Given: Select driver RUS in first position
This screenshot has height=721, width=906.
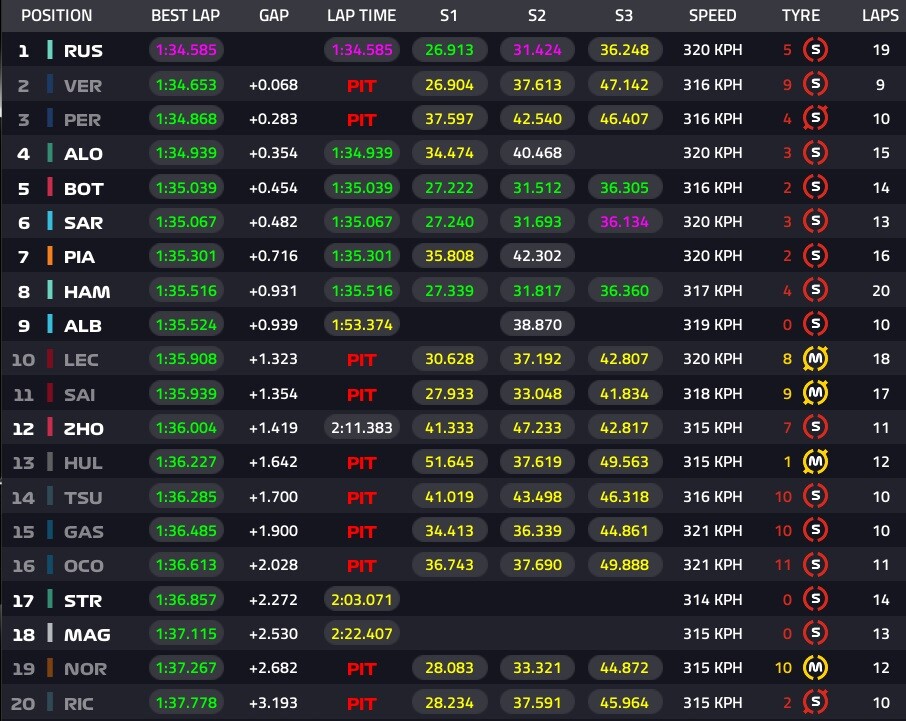Looking at the screenshot, I should (x=83, y=51).
